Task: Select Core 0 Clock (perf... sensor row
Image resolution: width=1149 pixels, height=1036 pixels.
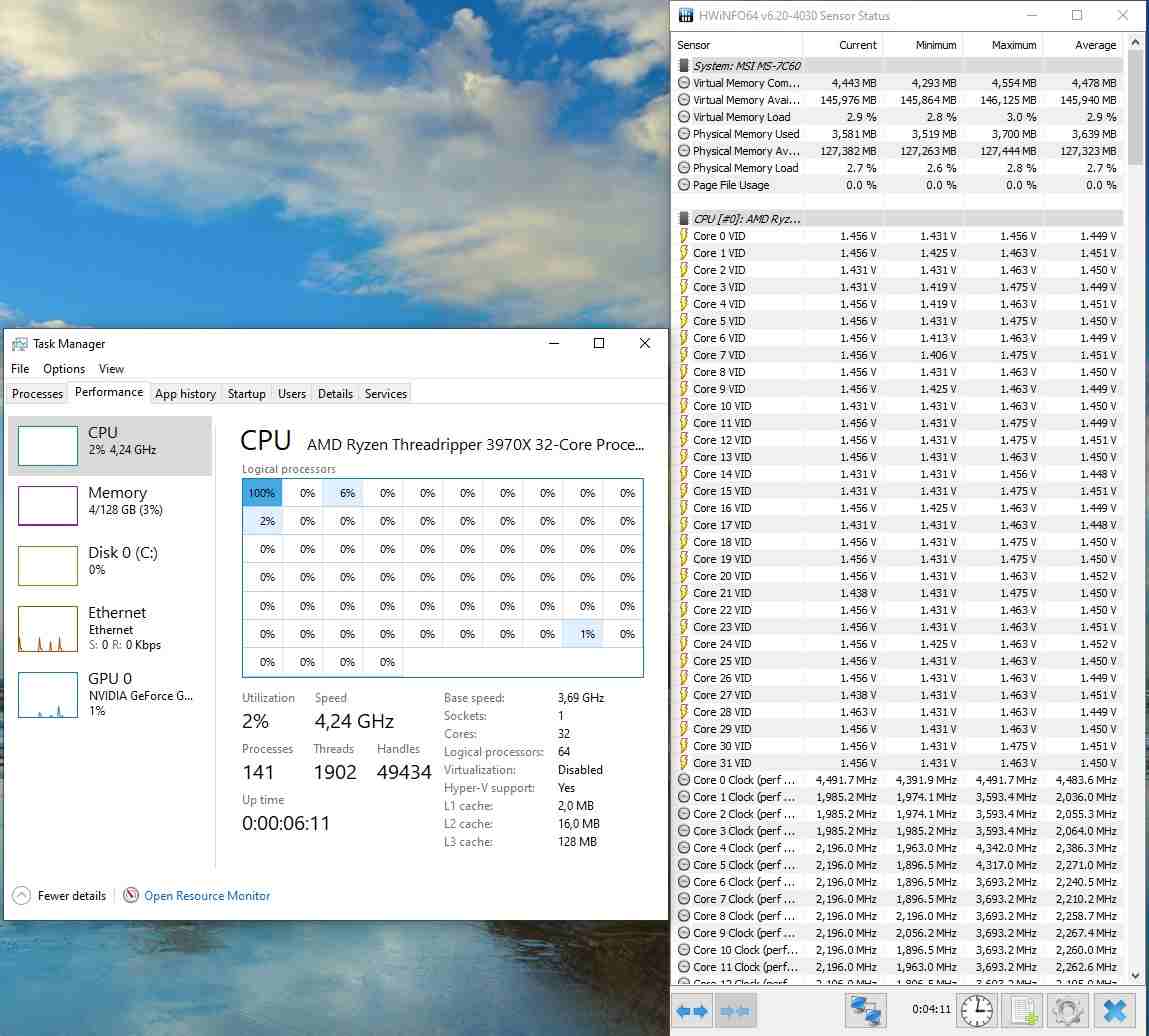Action: pyautogui.click(x=898, y=780)
